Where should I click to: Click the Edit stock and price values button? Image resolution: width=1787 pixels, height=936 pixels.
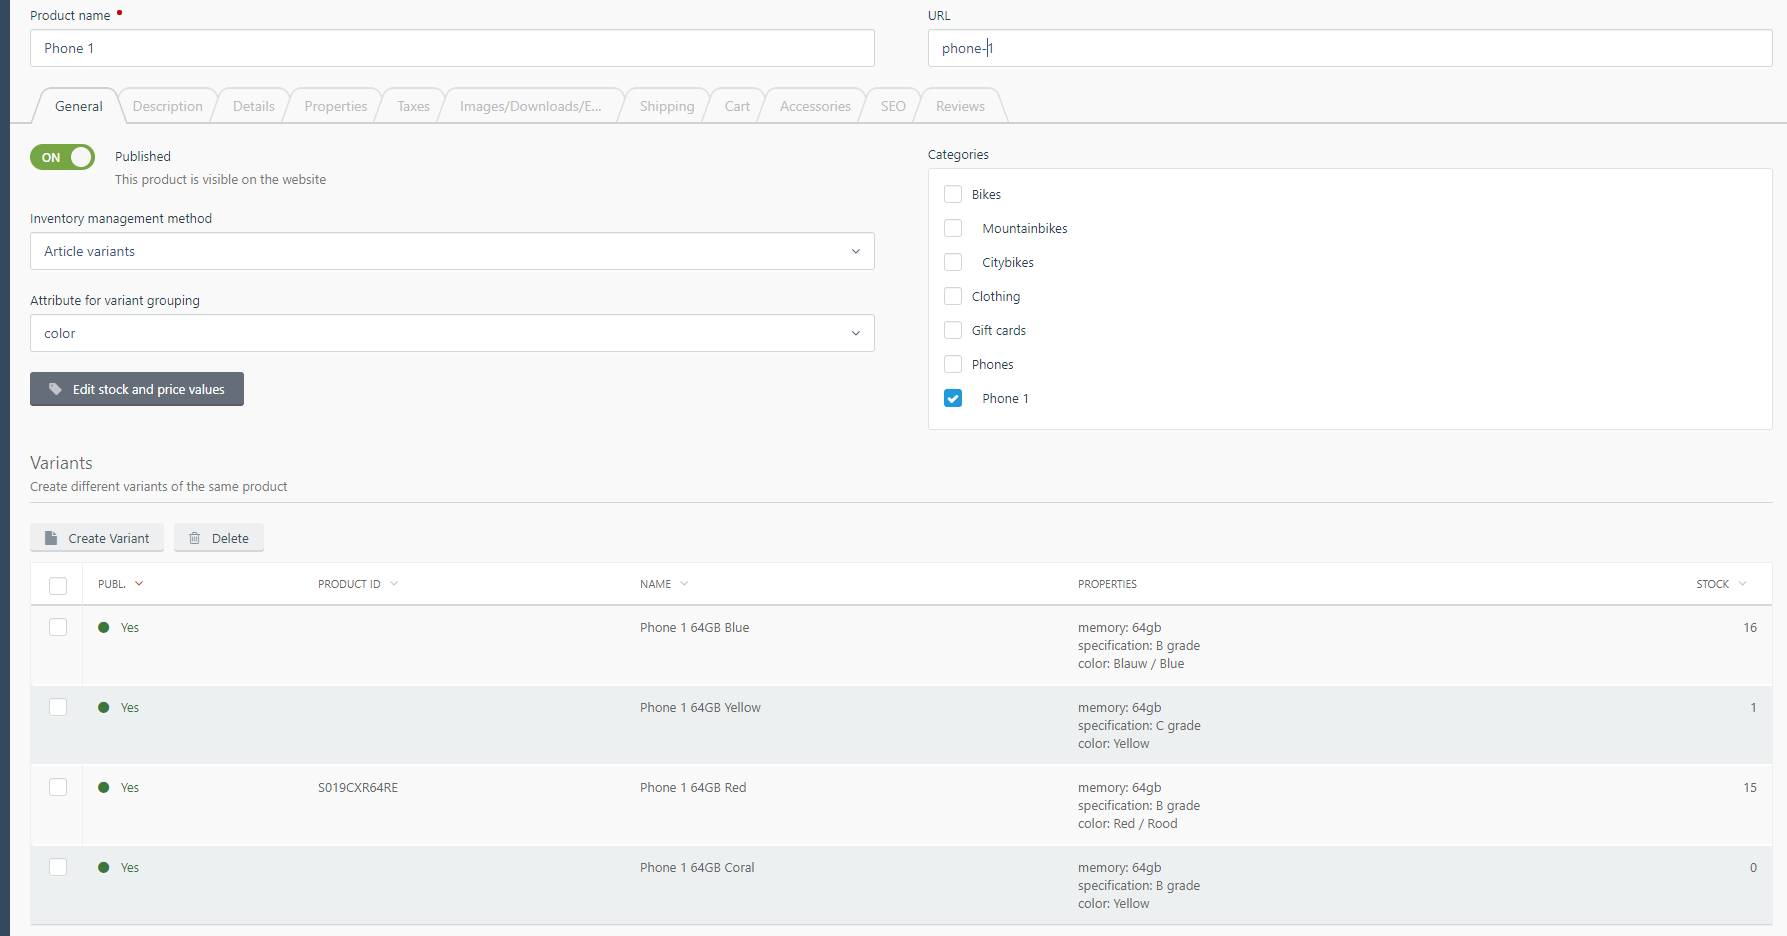click(x=137, y=389)
